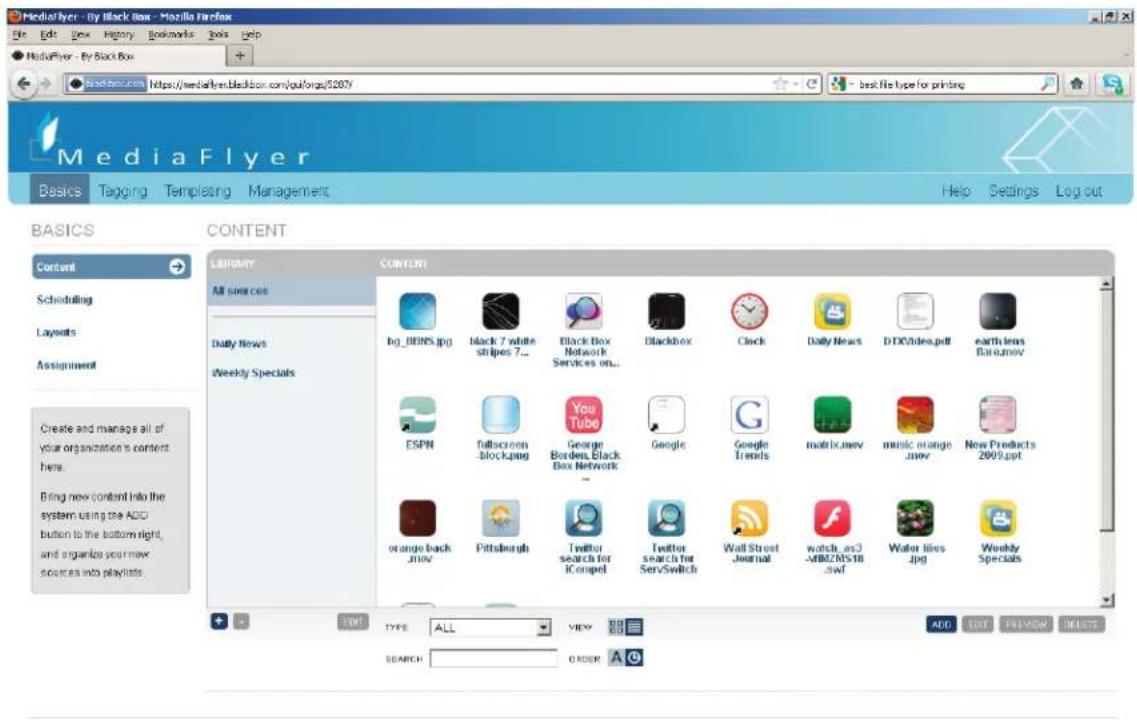Open the Basics tab
This screenshot has height=720, width=1137.
click(x=59, y=191)
